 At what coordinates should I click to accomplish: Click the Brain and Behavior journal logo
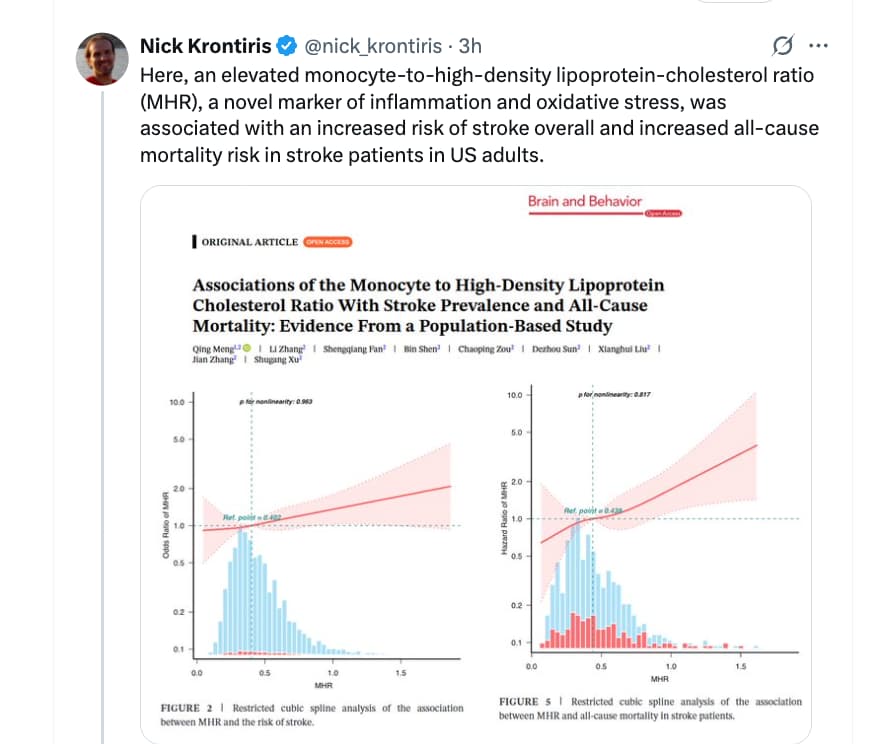(x=585, y=201)
